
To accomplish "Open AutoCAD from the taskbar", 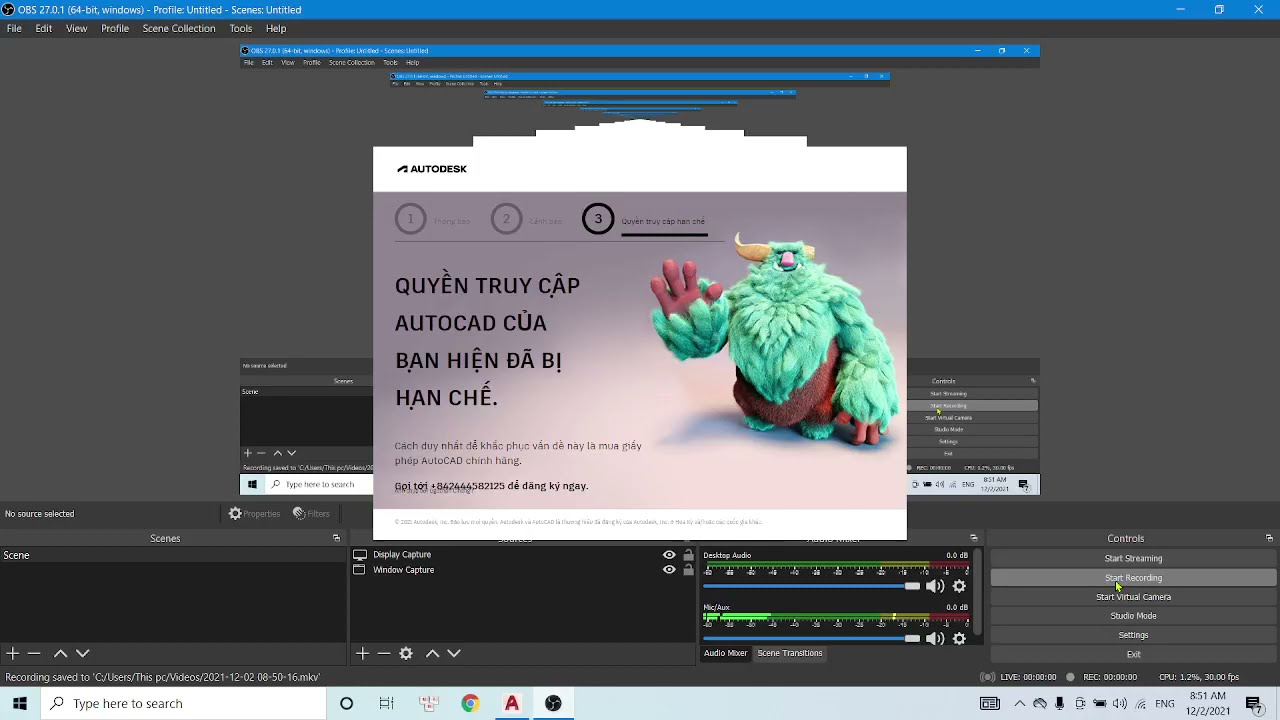I will [x=511, y=703].
